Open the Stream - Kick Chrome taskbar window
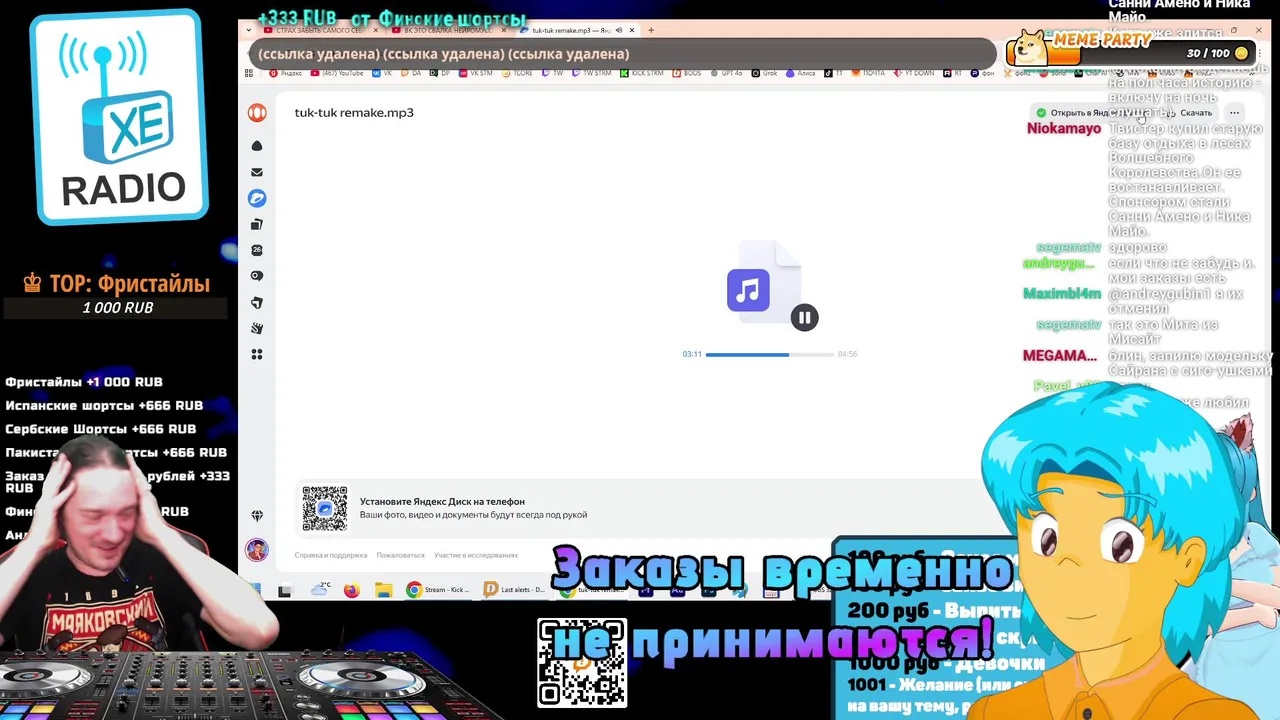1280x720 pixels. 438,590
